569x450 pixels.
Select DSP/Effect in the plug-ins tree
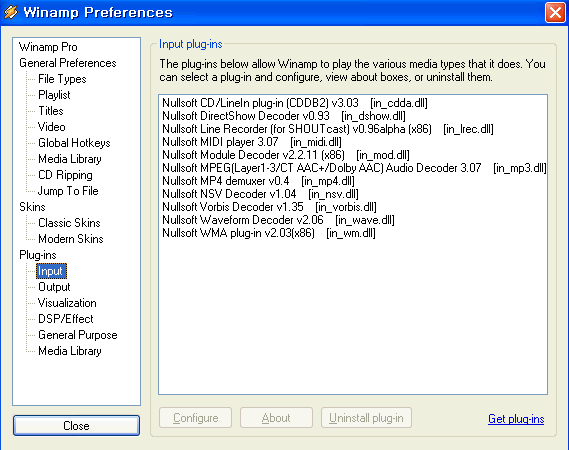(66, 319)
